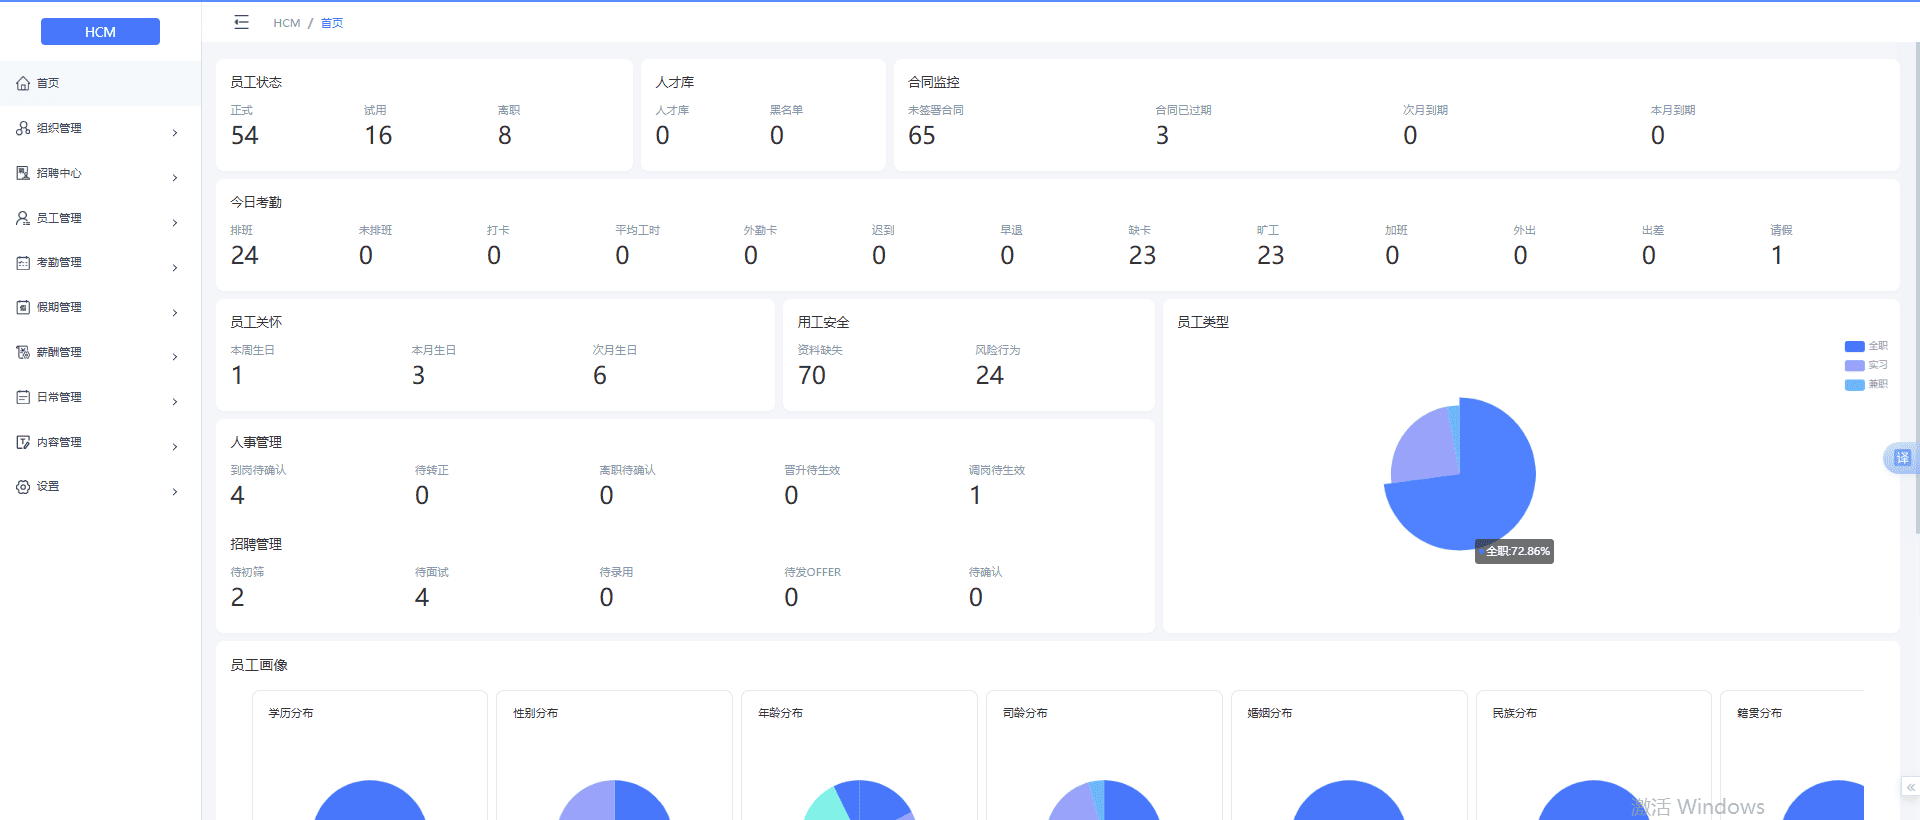This screenshot has width=1920, height=820.
Task: Toggle the 兼职 legend series visibility
Action: 1865,384
